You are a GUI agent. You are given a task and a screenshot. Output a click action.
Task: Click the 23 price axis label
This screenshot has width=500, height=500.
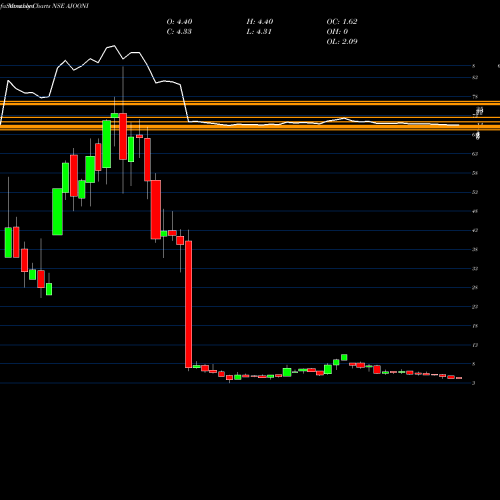[475, 307]
